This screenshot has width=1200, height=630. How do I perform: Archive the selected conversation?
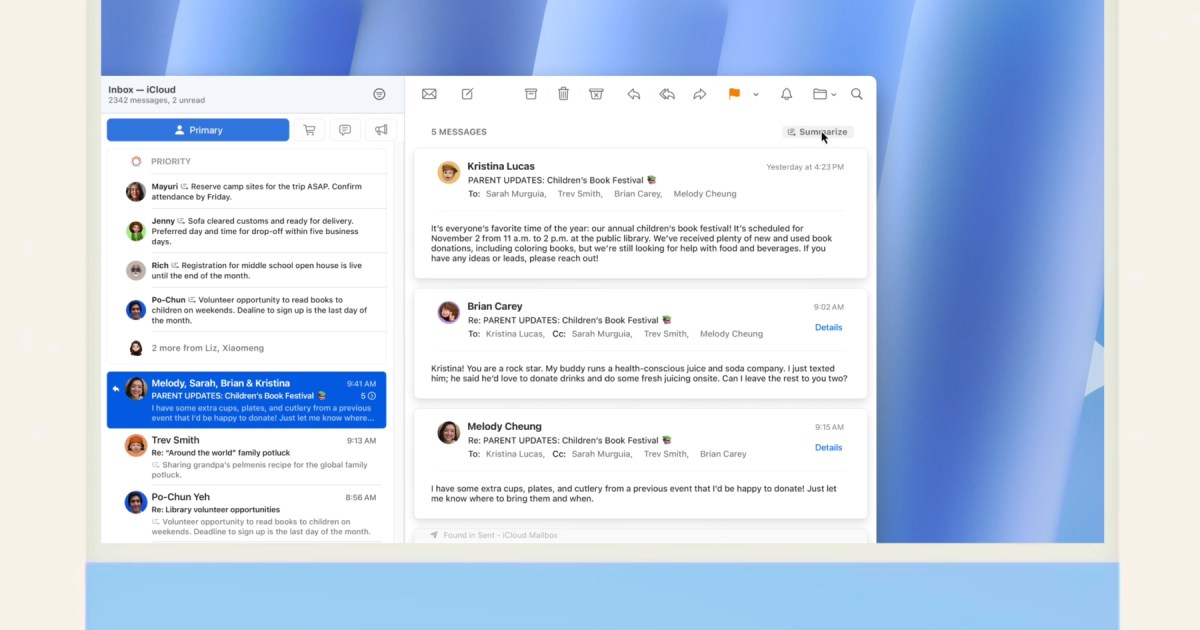531,94
